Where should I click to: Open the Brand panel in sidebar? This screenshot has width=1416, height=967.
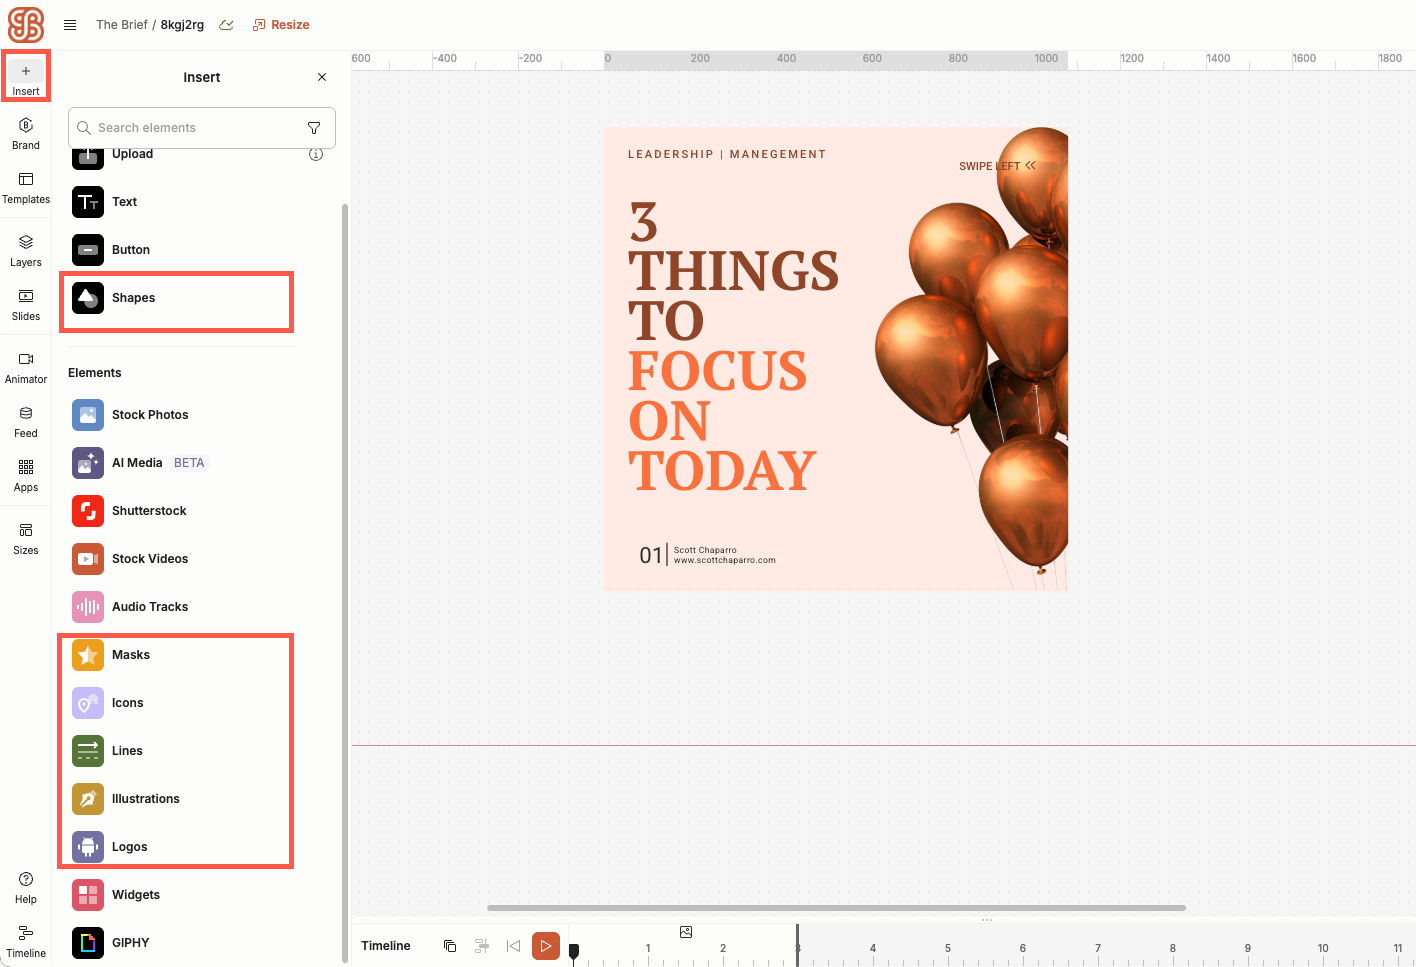26,133
